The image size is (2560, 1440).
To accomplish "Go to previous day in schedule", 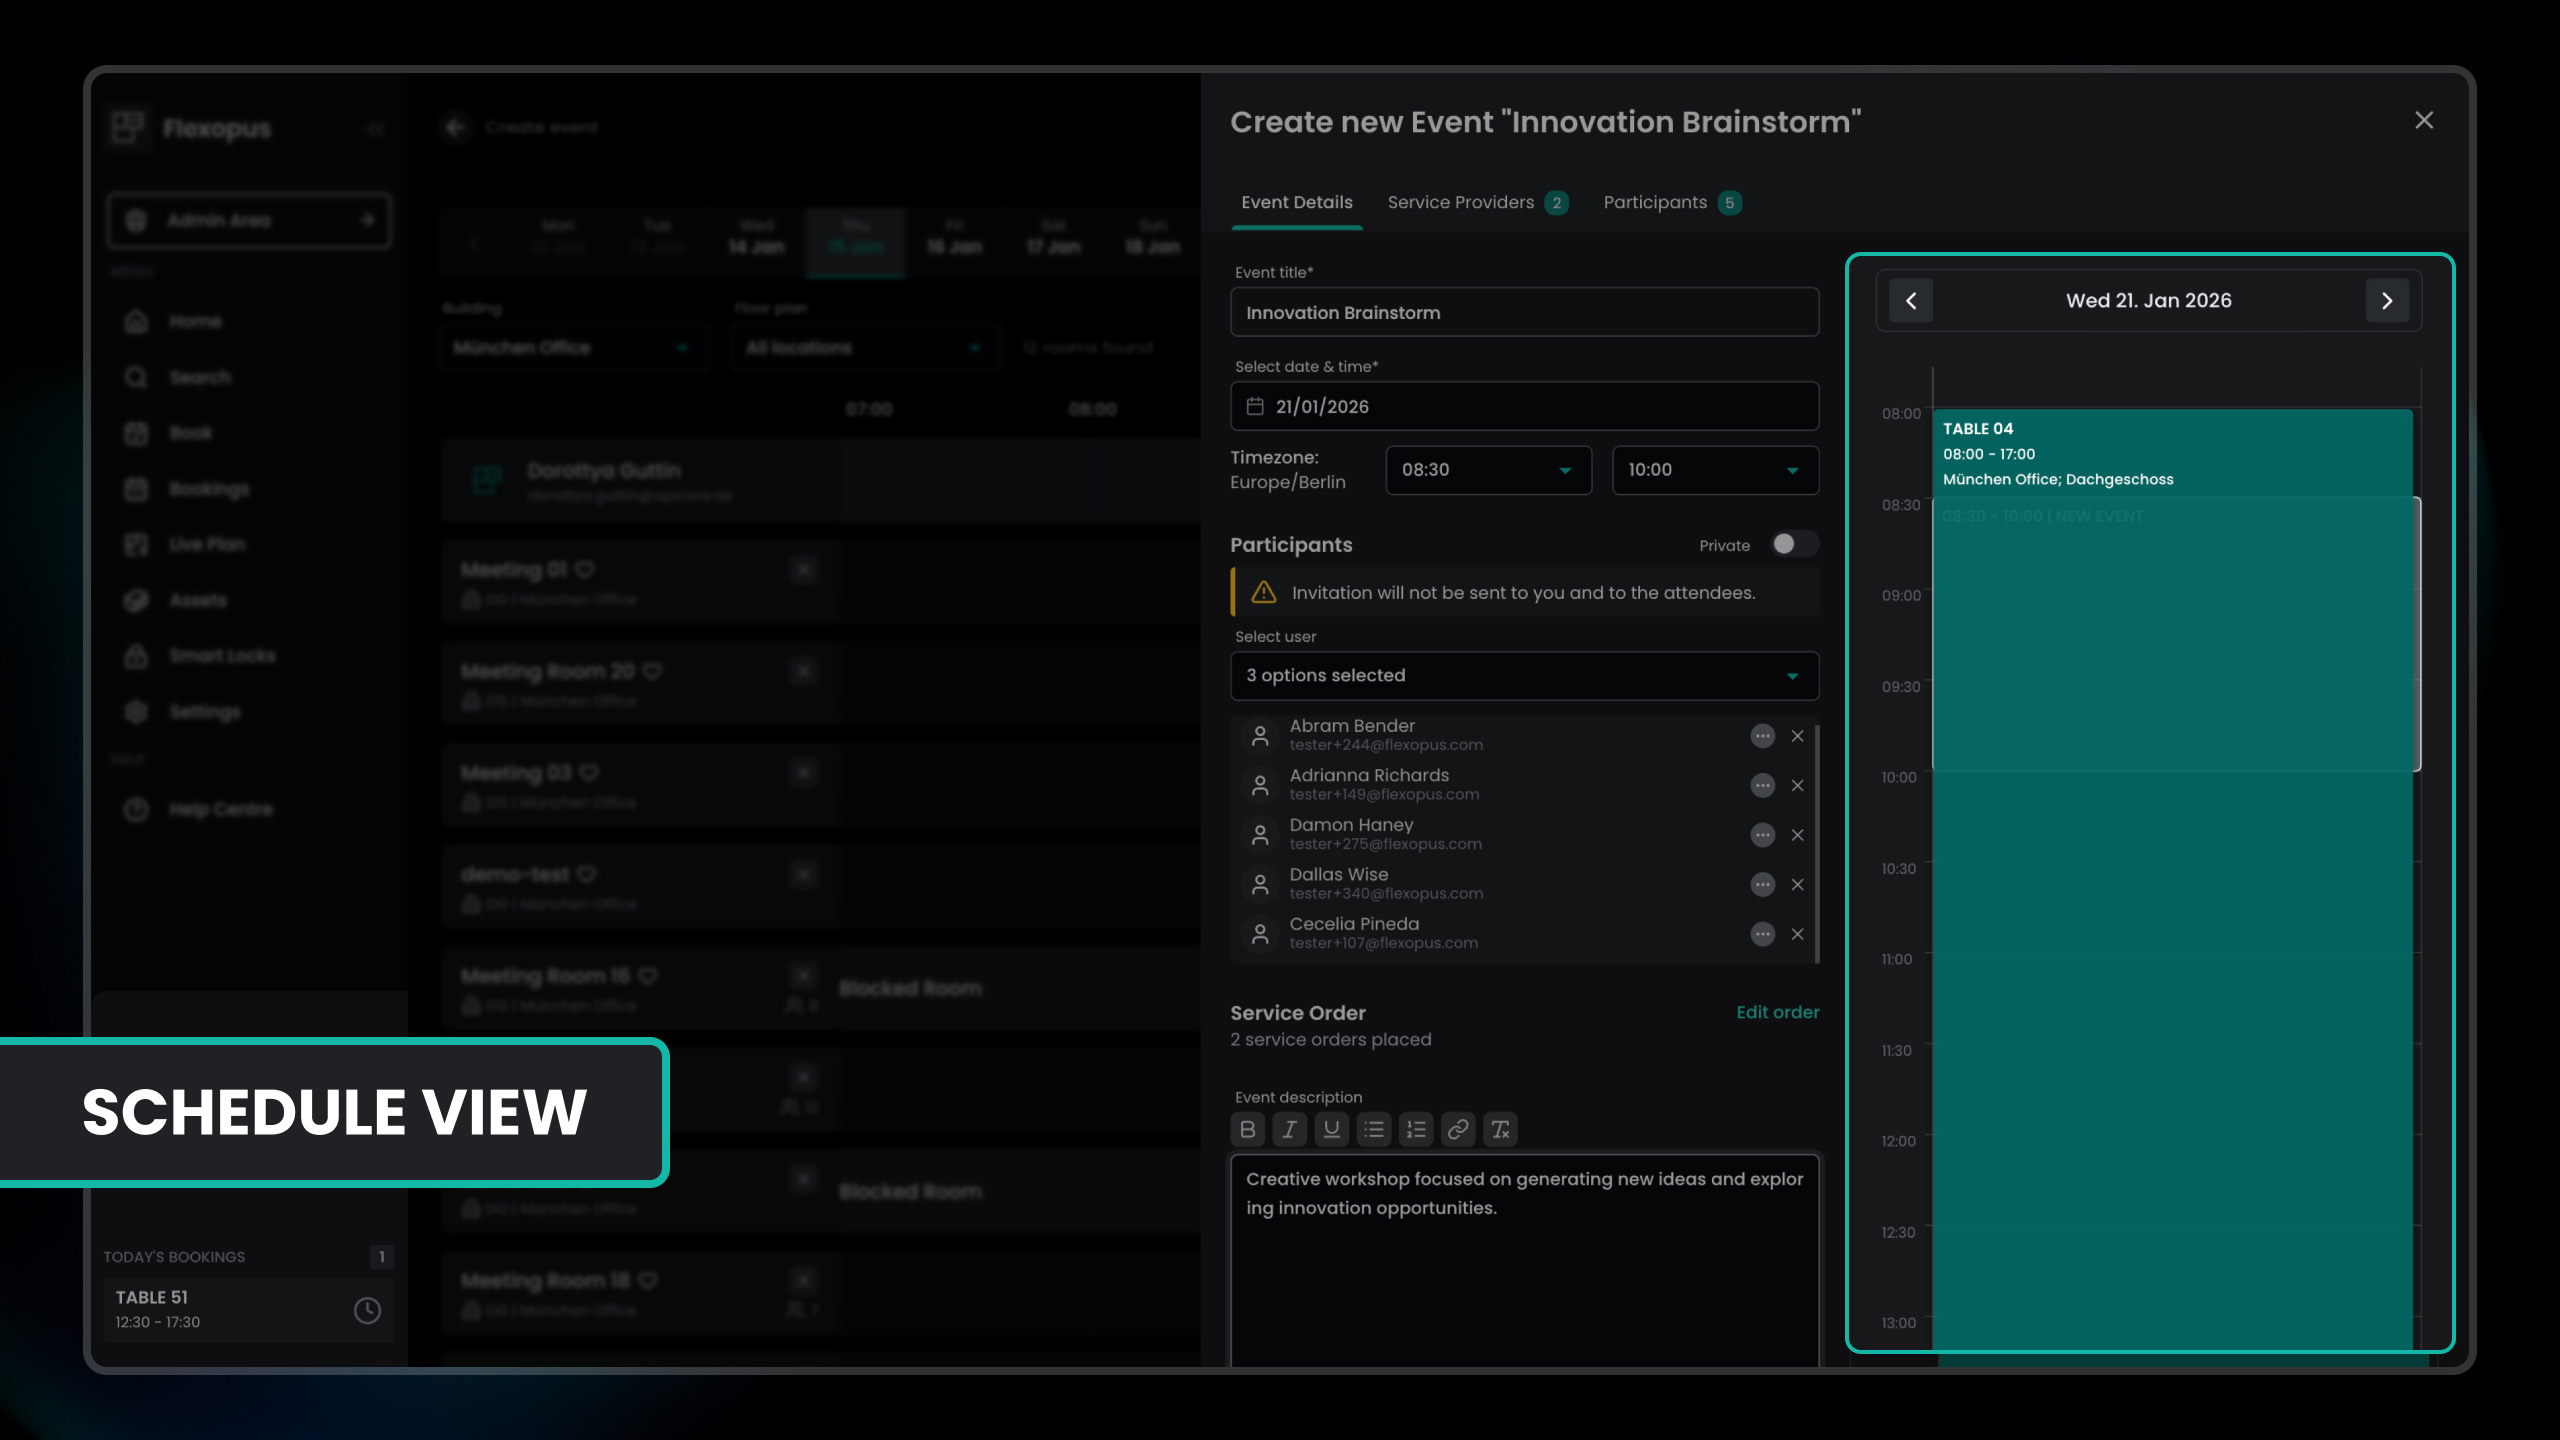I will [x=1911, y=301].
